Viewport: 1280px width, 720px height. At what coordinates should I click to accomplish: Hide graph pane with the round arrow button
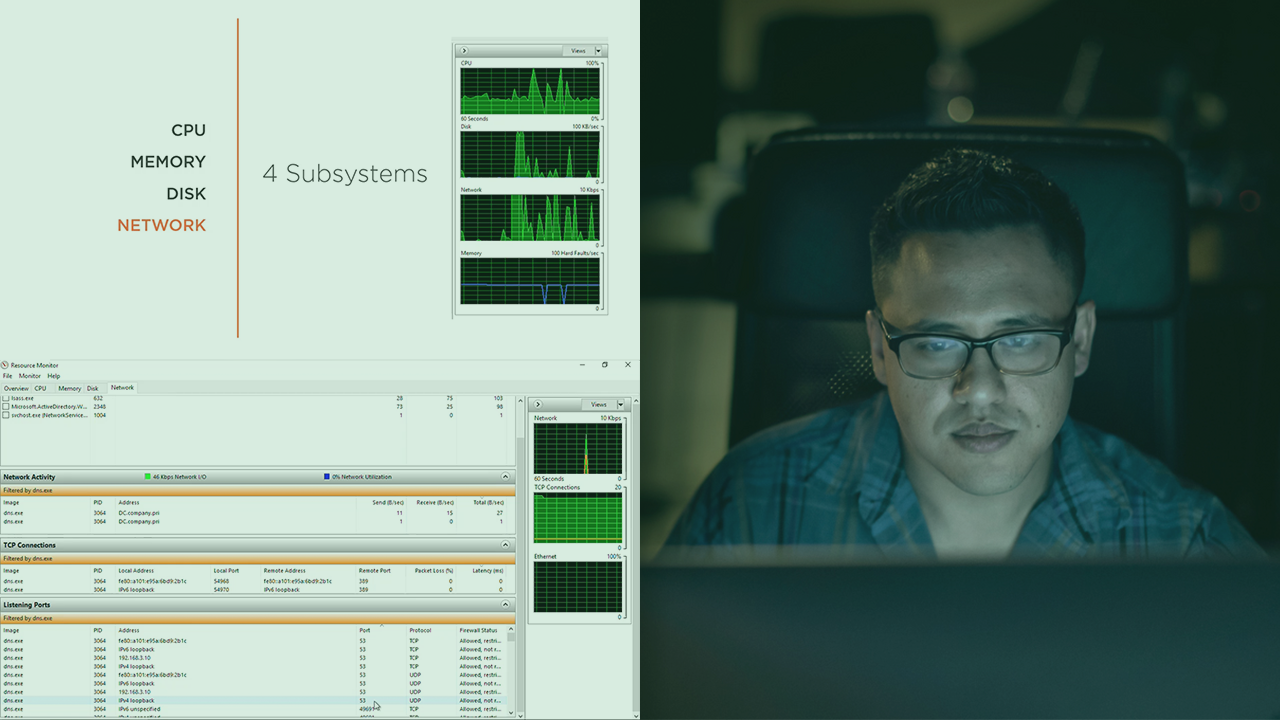[538, 405]
